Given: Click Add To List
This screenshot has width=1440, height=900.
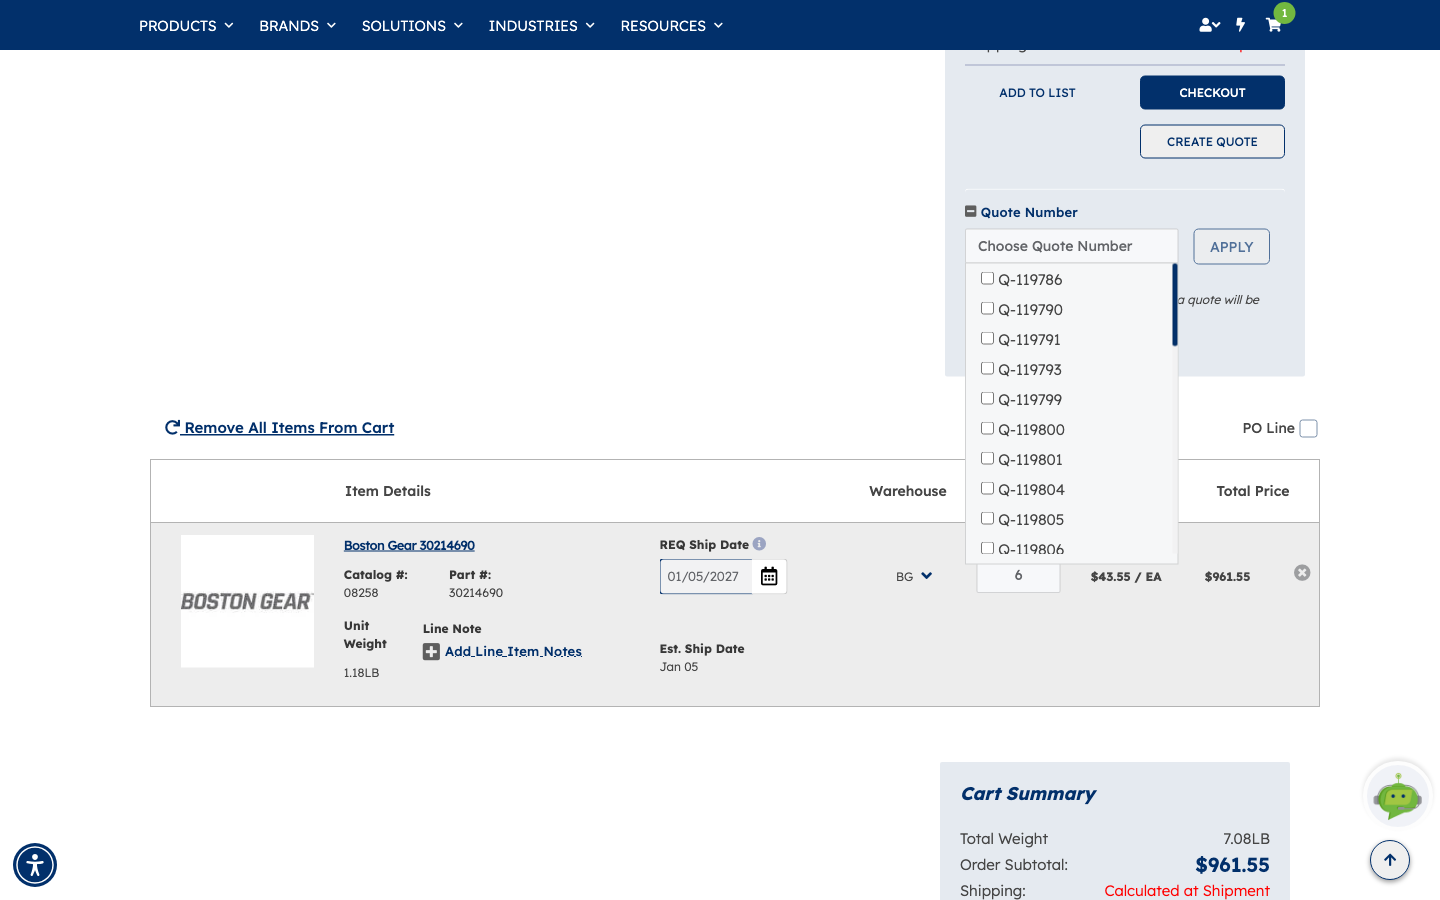Looking at the screenshot, I should 1037,93.
